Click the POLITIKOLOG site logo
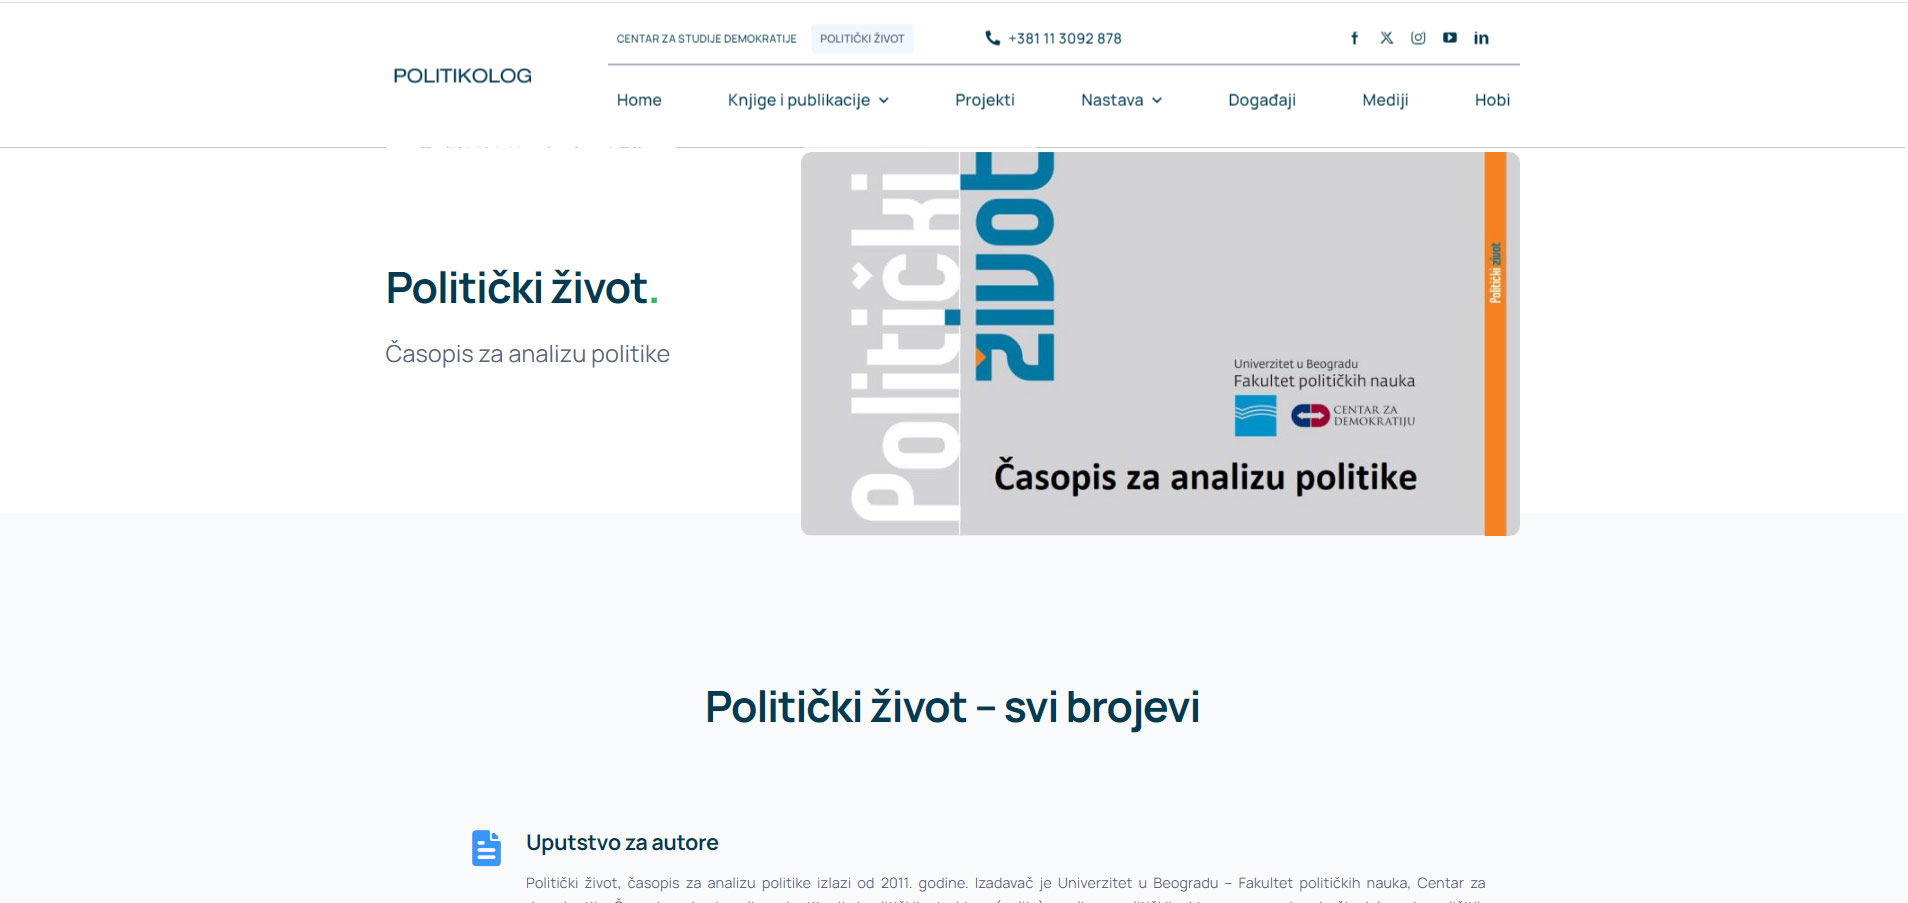The image size is (1908, 903). [x=462, y=76]
